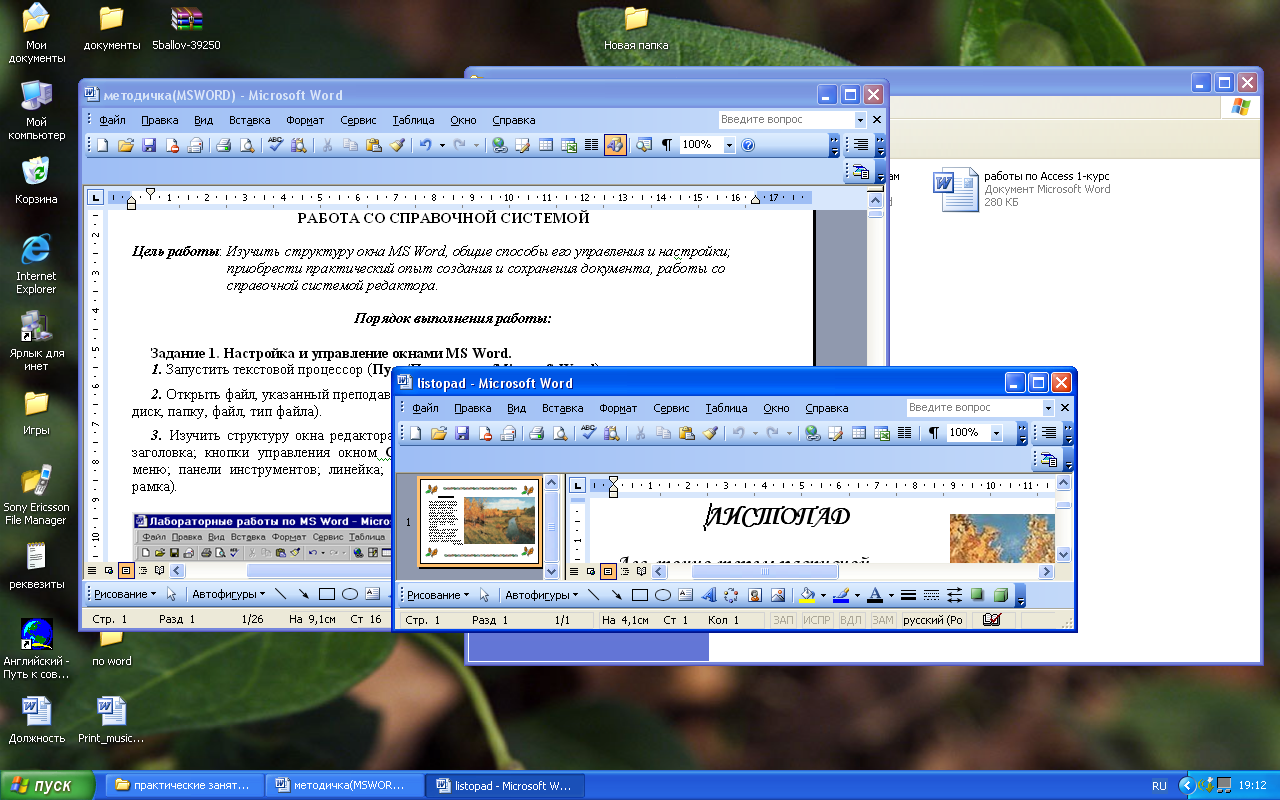
Task: Open Font Color dropdown arrow in listopad
Action: tap(891, 595)
